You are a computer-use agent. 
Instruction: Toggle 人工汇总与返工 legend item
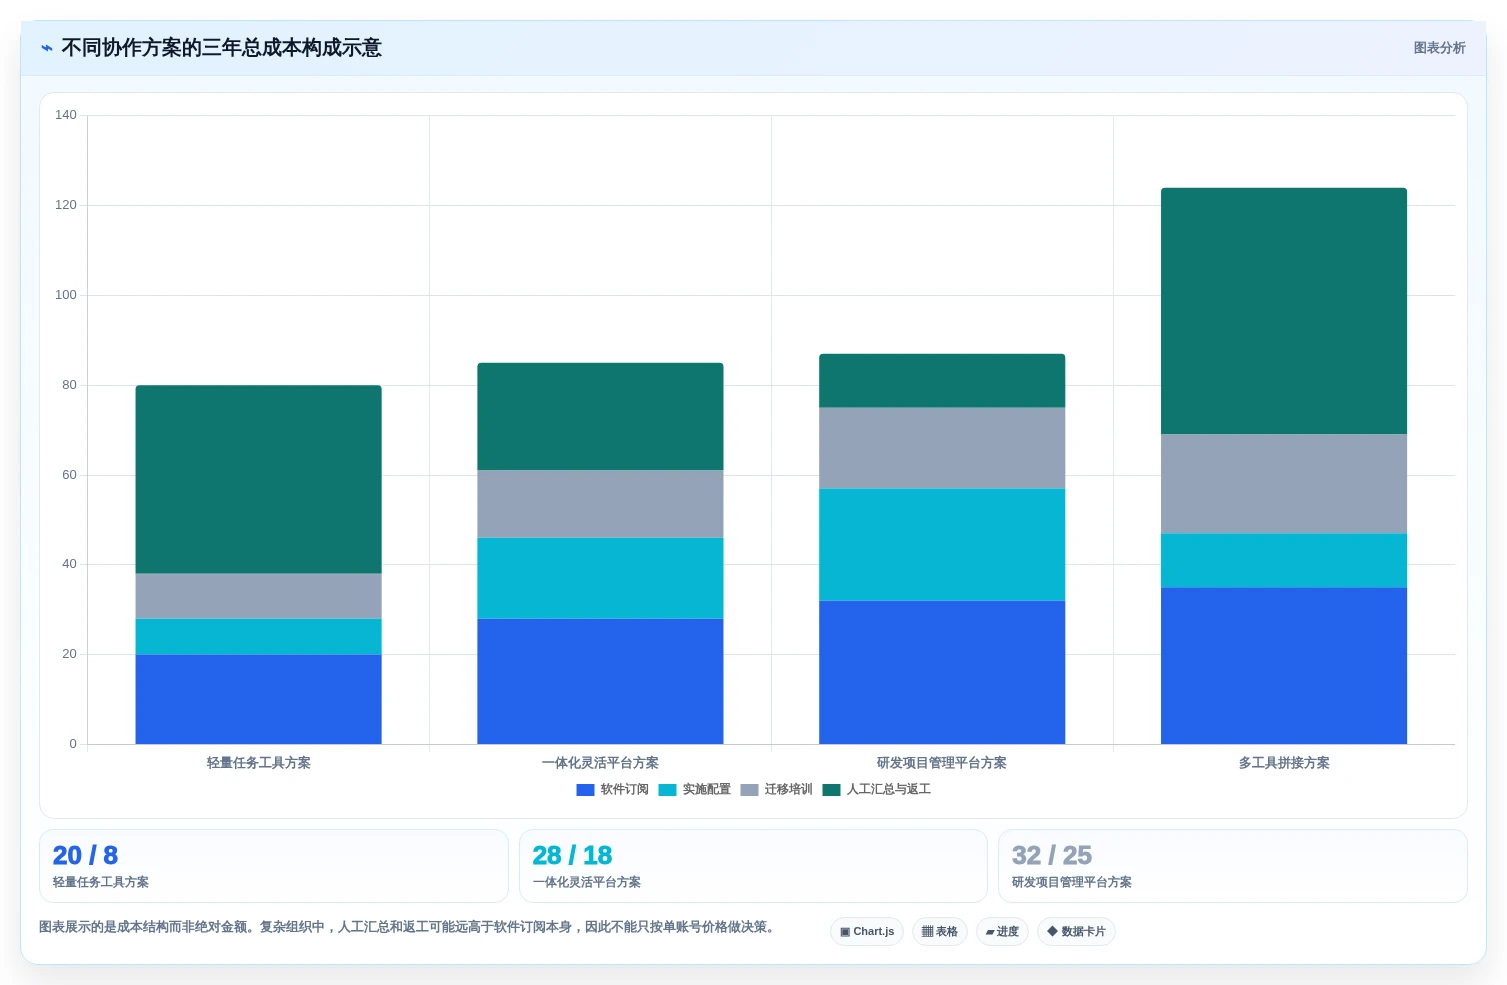(877, 789)
